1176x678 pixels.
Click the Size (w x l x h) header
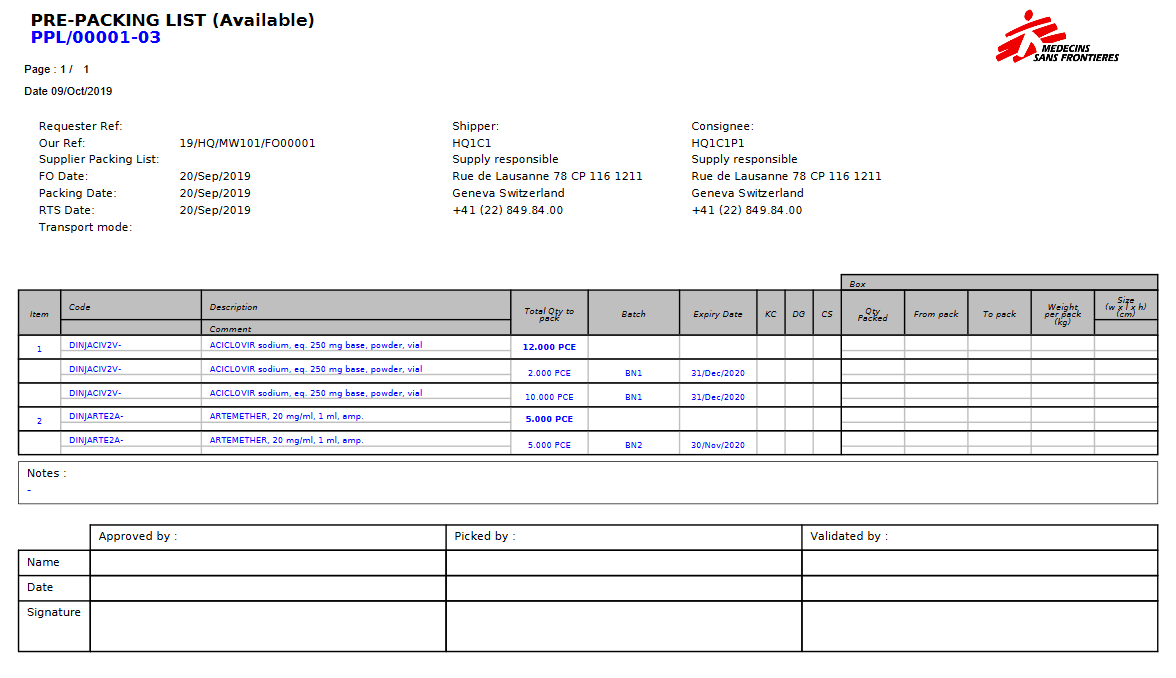click(x=1126, y=308)
